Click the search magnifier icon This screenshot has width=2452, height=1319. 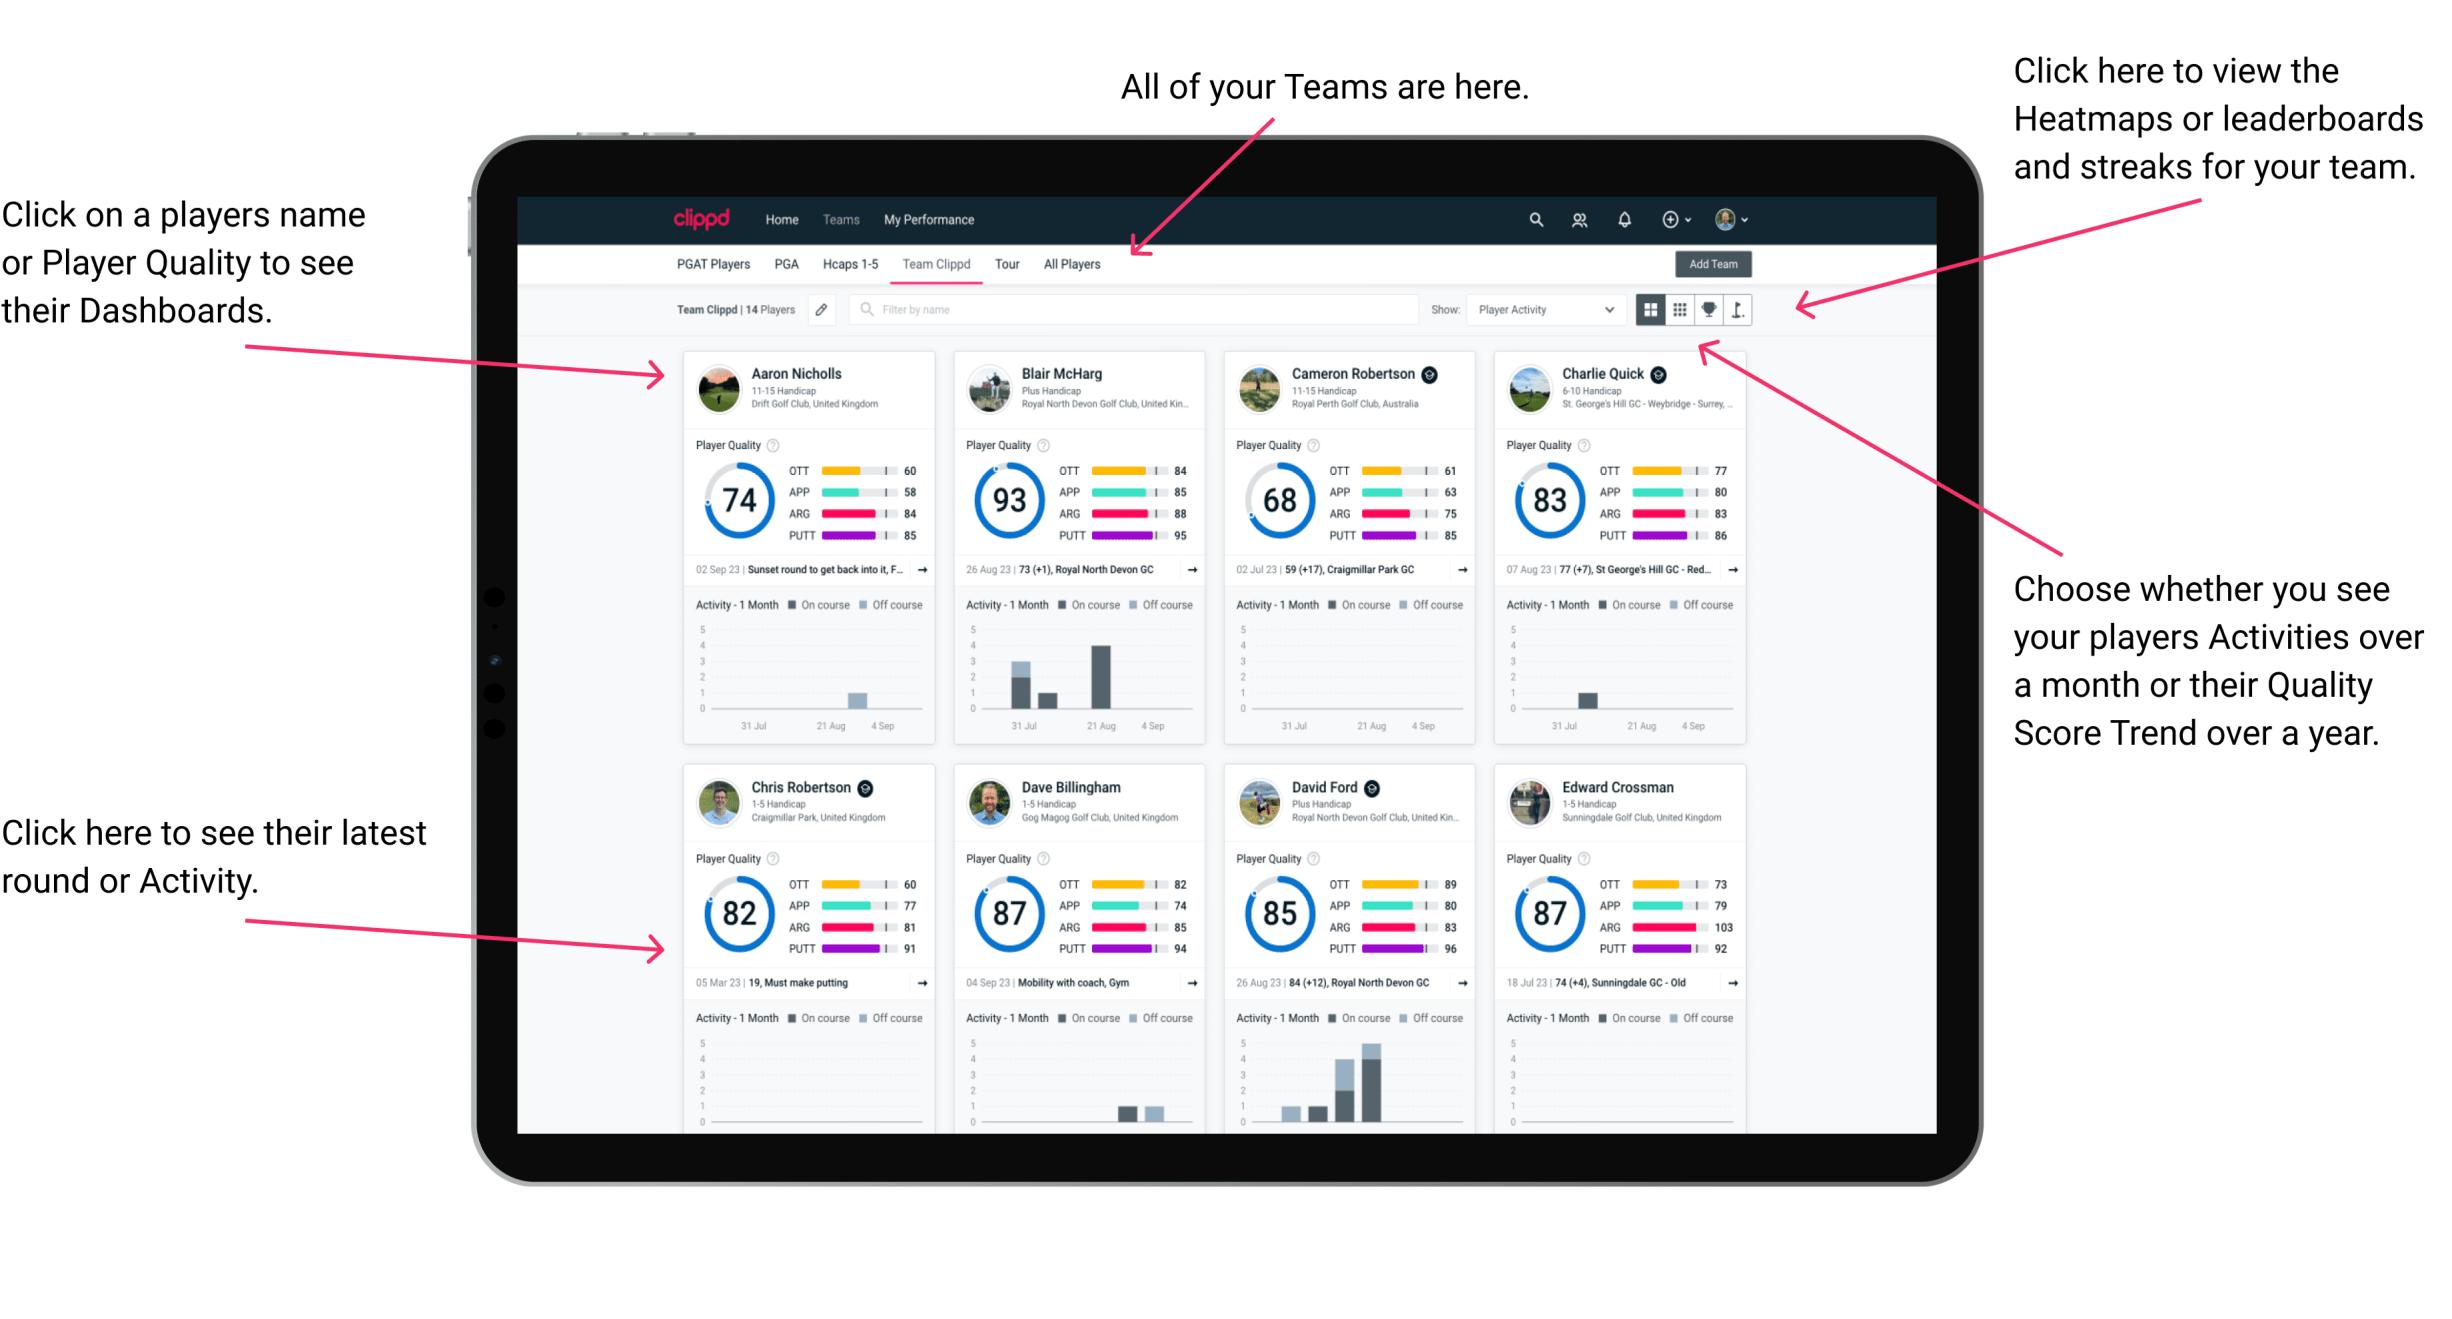click(x=1533, y=219)
